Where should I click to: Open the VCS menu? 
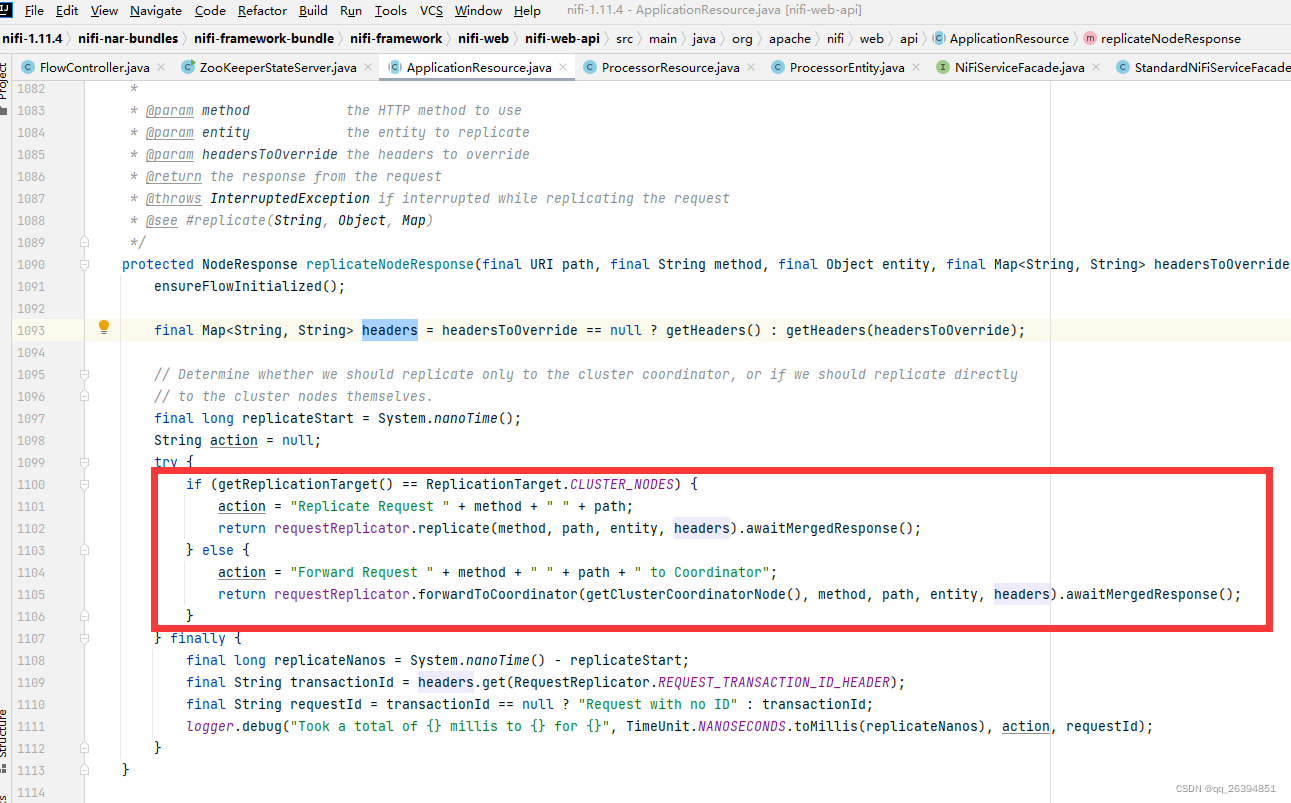click(x=431, y=11)
